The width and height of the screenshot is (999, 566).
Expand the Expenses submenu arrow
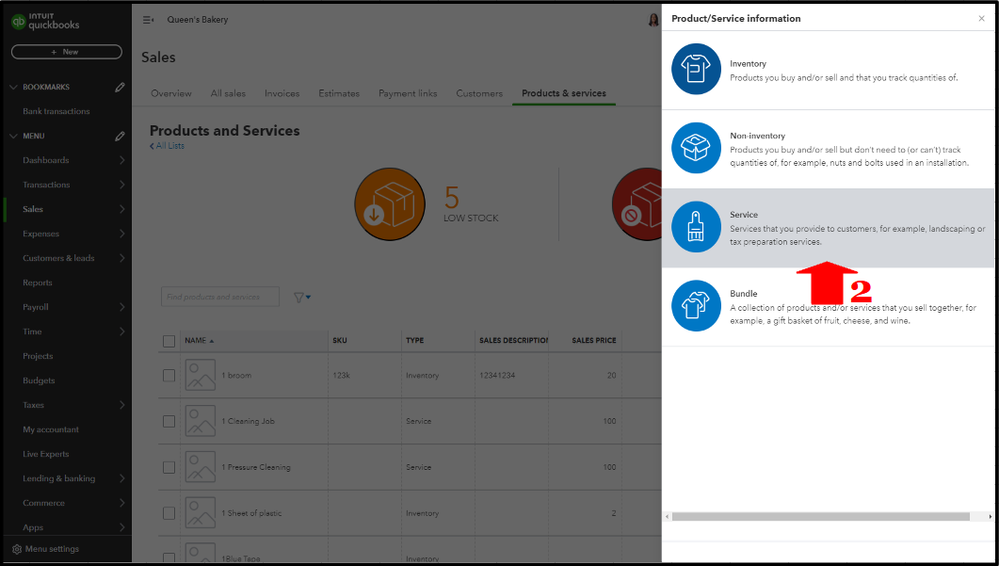pyautogui.click(x=122, y=234)
